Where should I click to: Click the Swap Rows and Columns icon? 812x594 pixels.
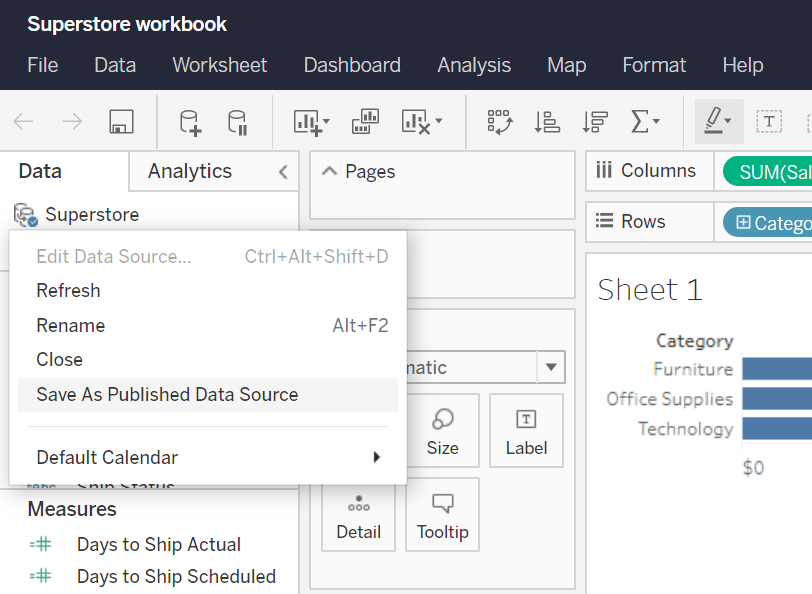click(x=499, y=122)
